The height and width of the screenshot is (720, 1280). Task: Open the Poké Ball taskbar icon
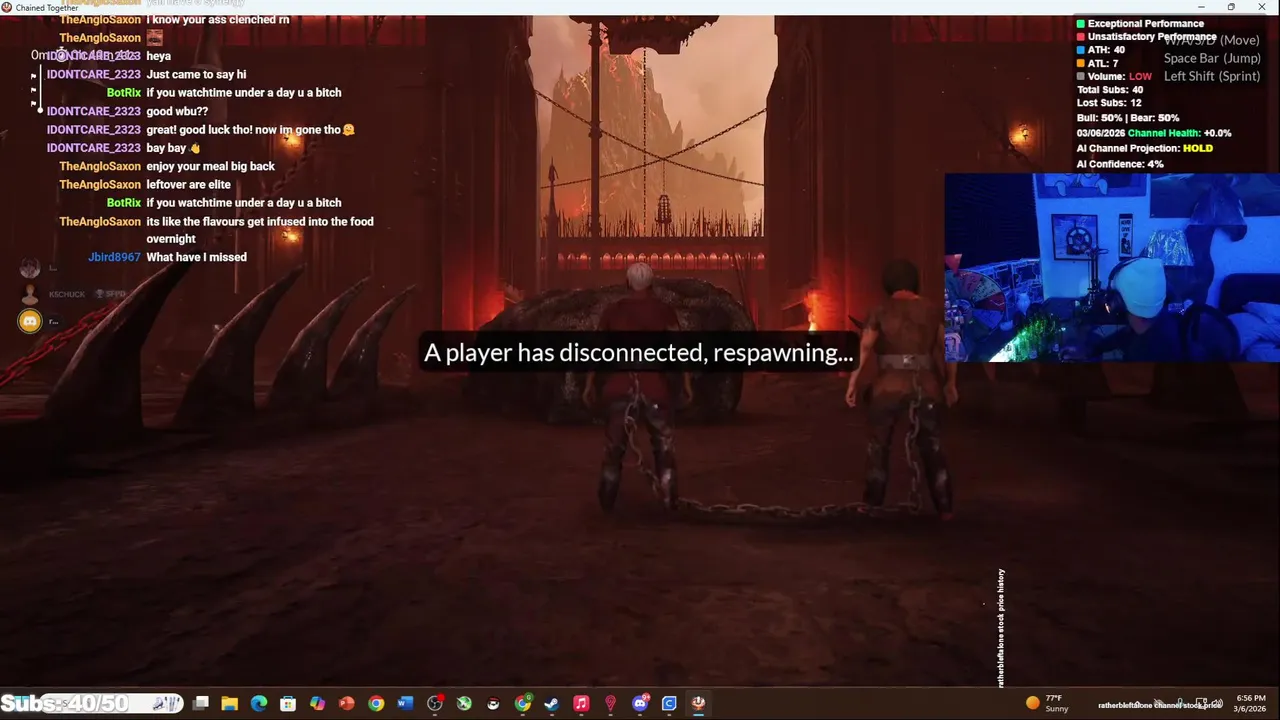pos(493,703)
